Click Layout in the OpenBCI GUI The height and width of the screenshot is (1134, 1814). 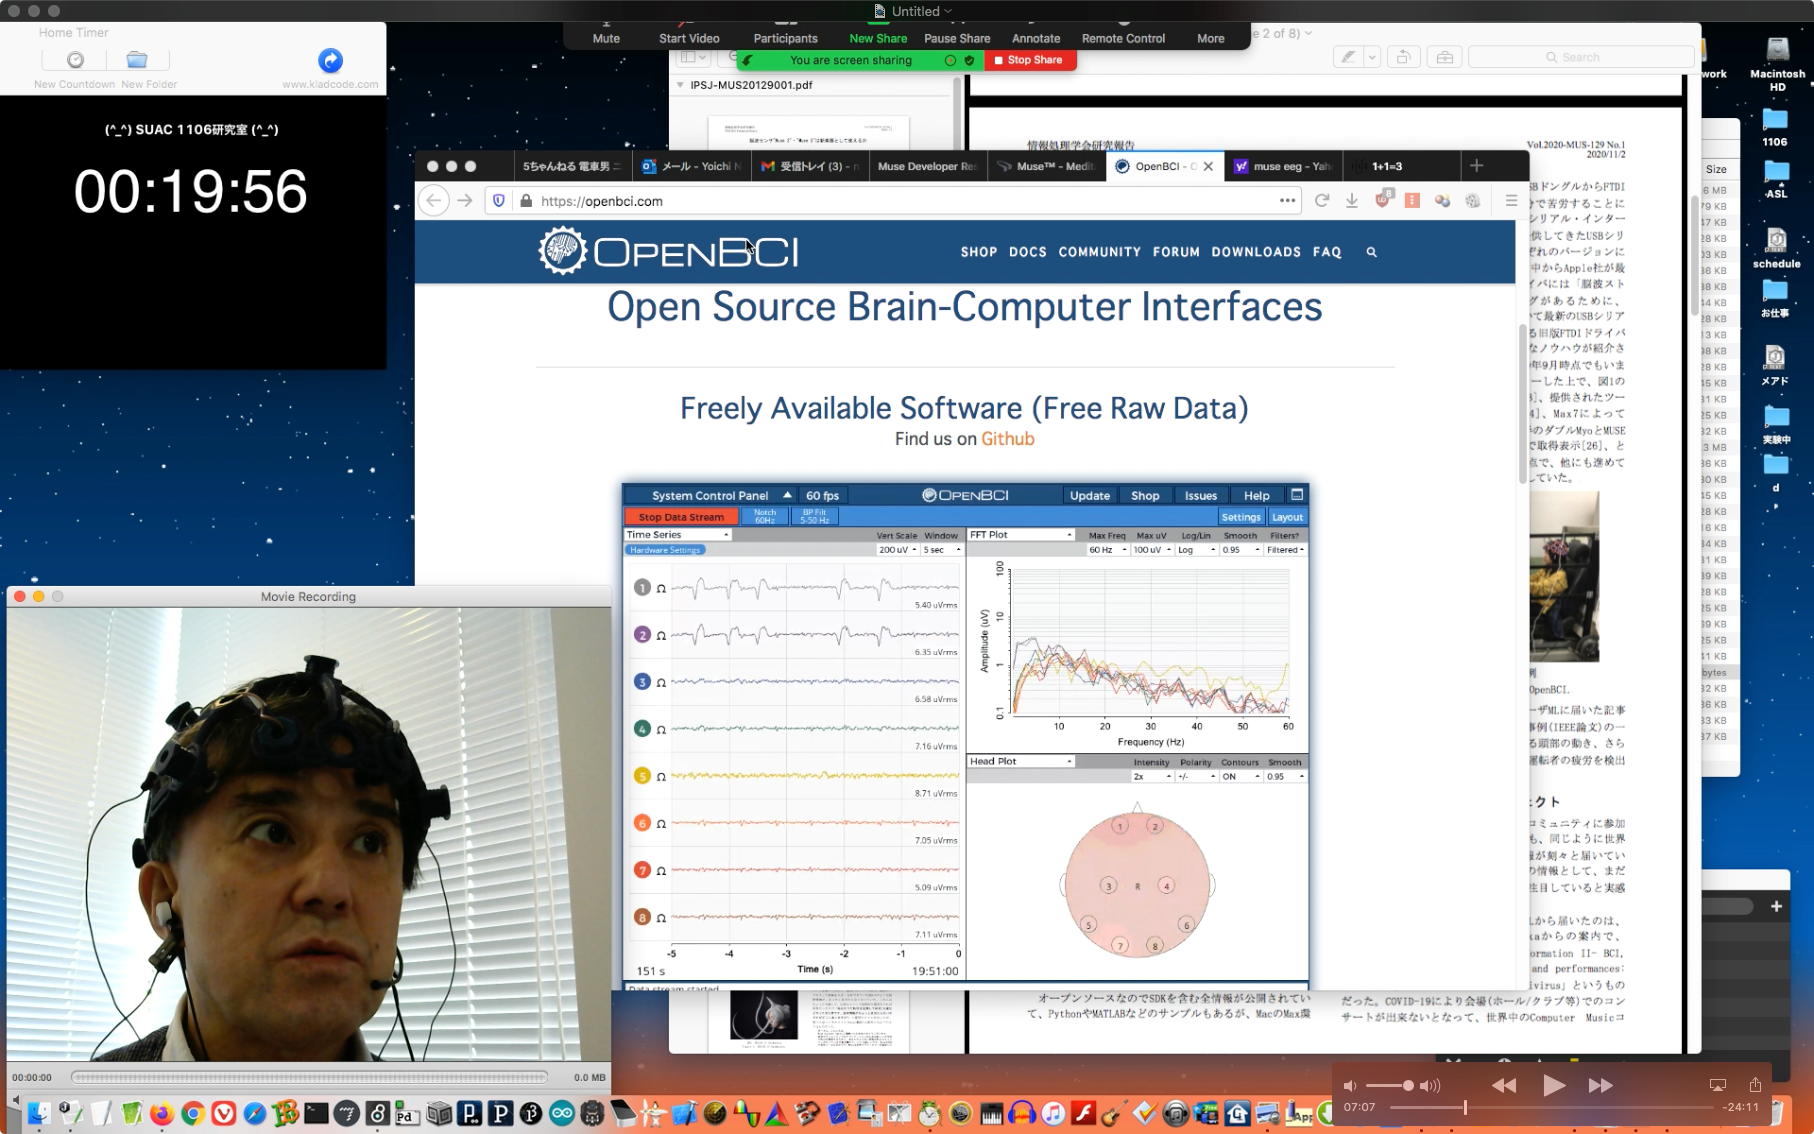(1287, 517)
